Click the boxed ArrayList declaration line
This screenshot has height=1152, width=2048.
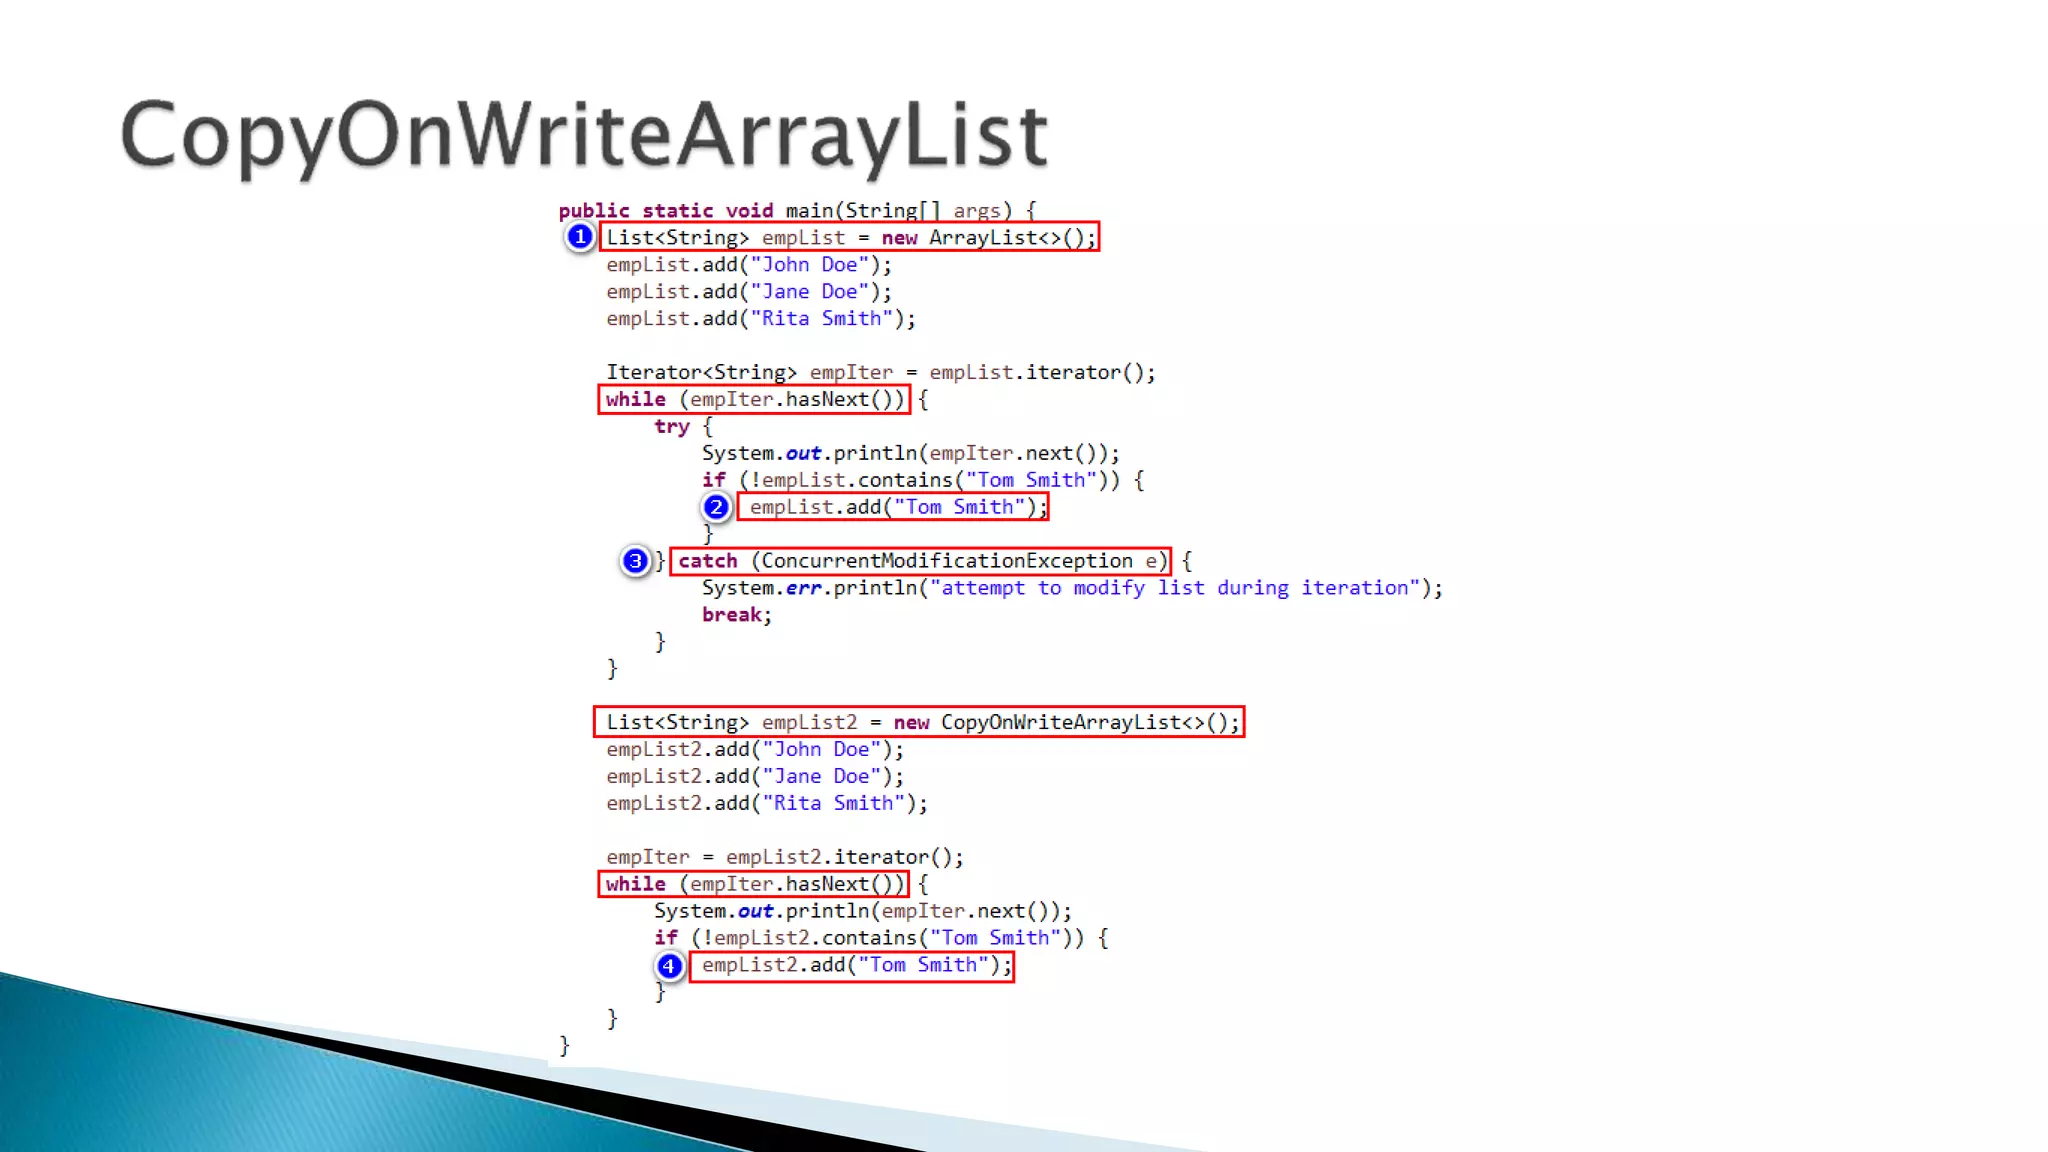[x=849, y=237]
